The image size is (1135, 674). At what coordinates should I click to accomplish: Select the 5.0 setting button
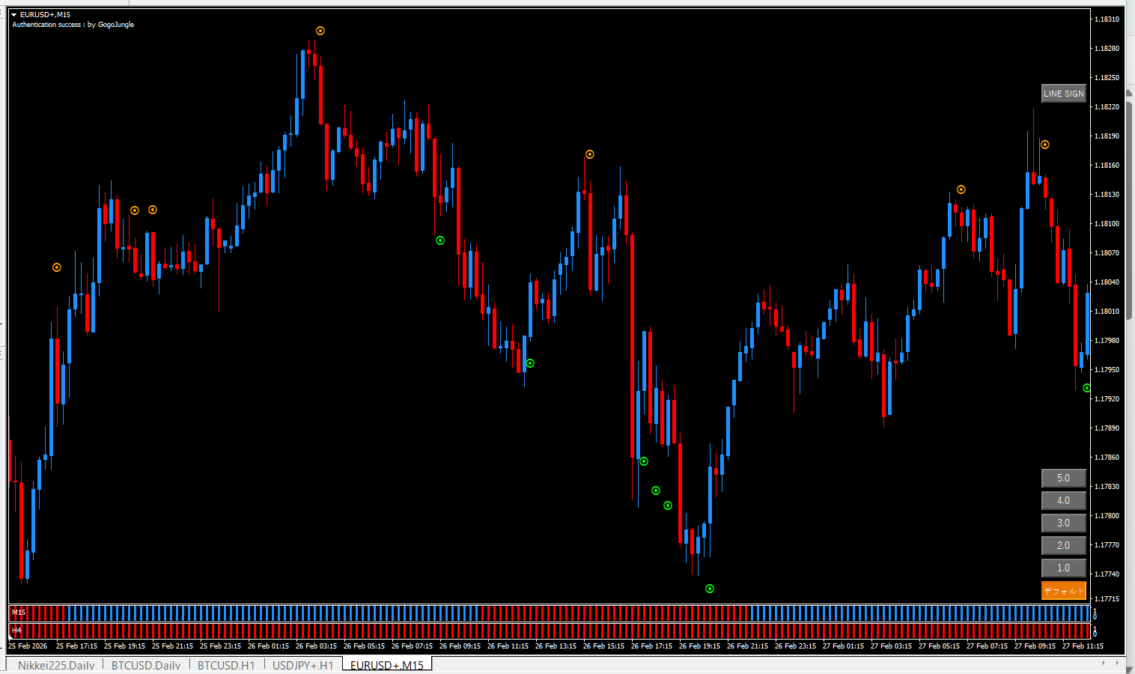click(1063, 478)
